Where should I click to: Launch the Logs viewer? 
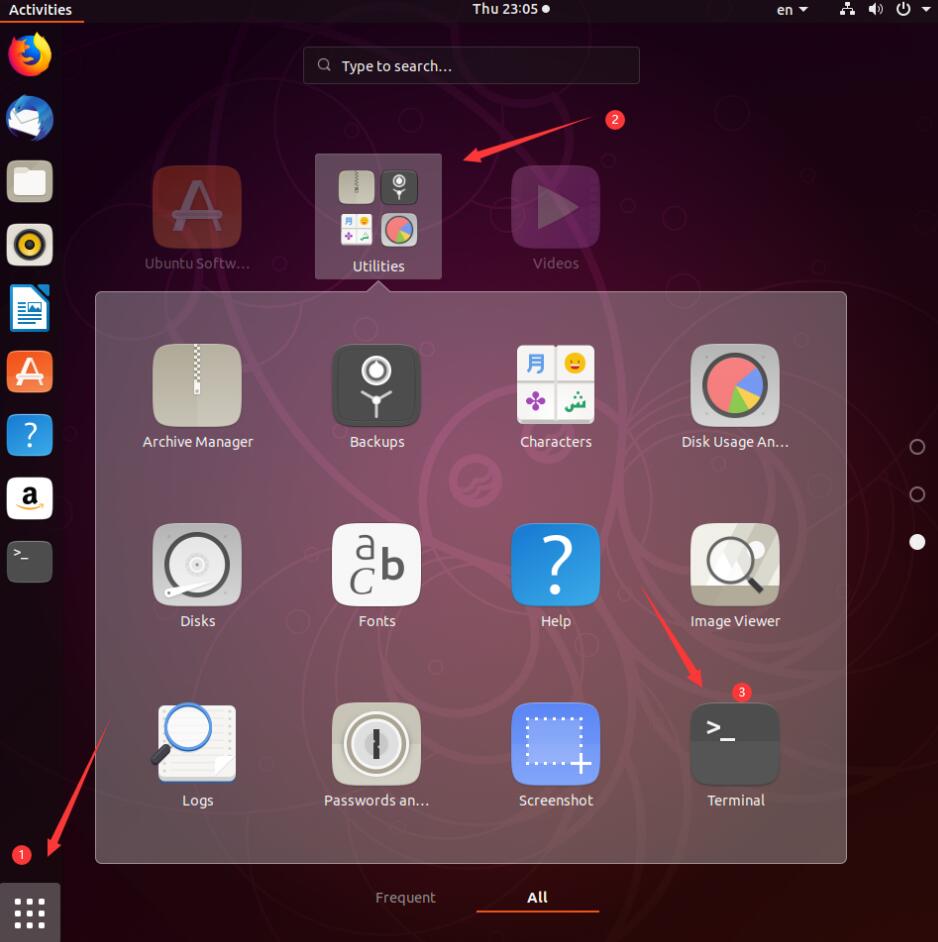point(197,745)
